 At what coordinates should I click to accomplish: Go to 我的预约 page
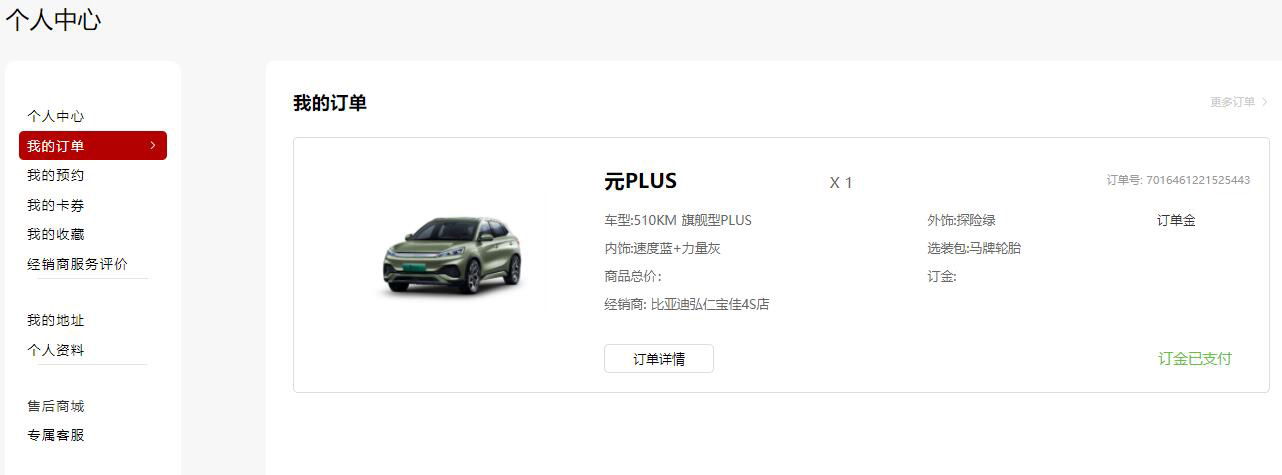tap(55, 175)
